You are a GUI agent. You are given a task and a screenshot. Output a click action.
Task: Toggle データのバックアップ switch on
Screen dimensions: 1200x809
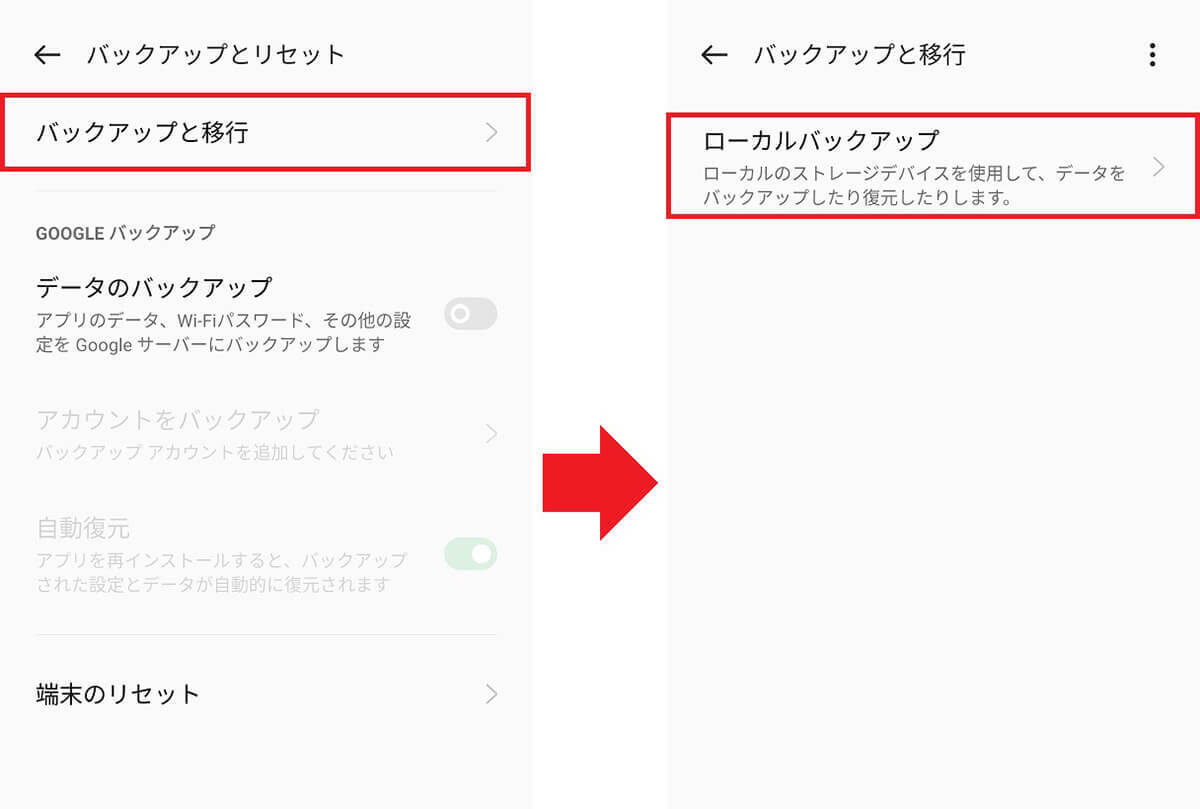pyautogui.click(x=471, y=314)
